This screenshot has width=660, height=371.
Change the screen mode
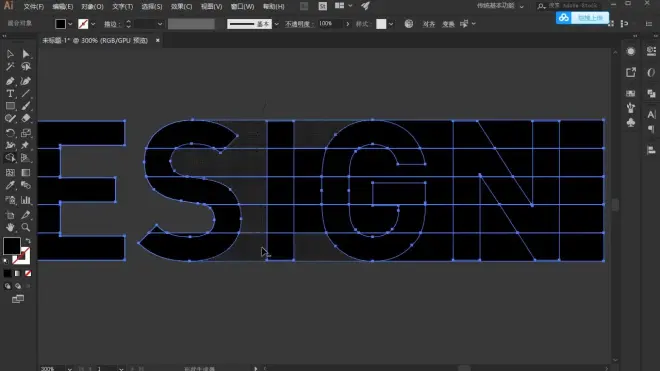click(x=18, y=299)
